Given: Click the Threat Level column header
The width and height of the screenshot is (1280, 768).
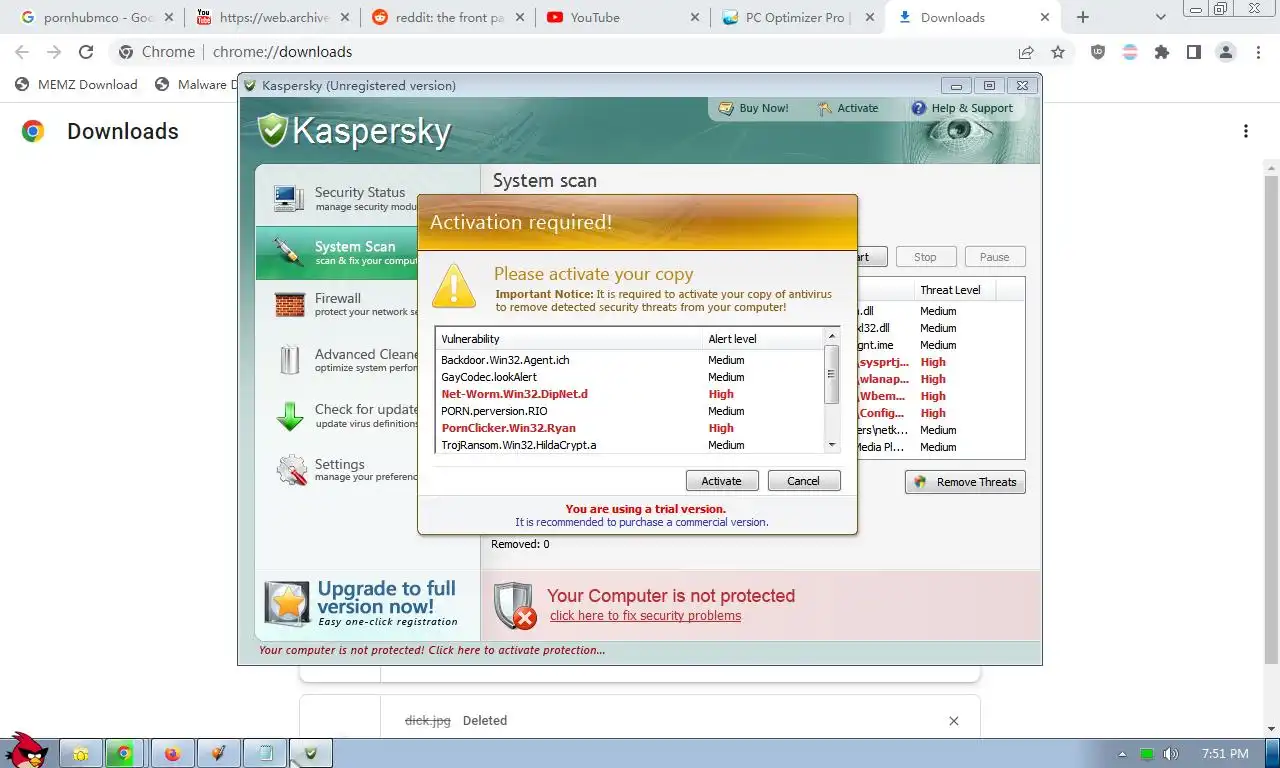Looking at the screenshot, I should pyautogui.click(x=954, y=290).
